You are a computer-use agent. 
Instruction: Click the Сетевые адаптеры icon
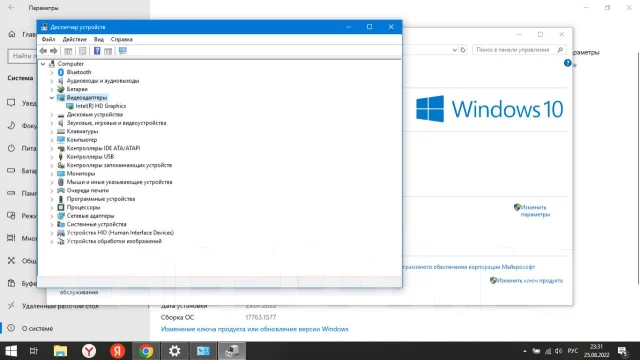(61, 216)
